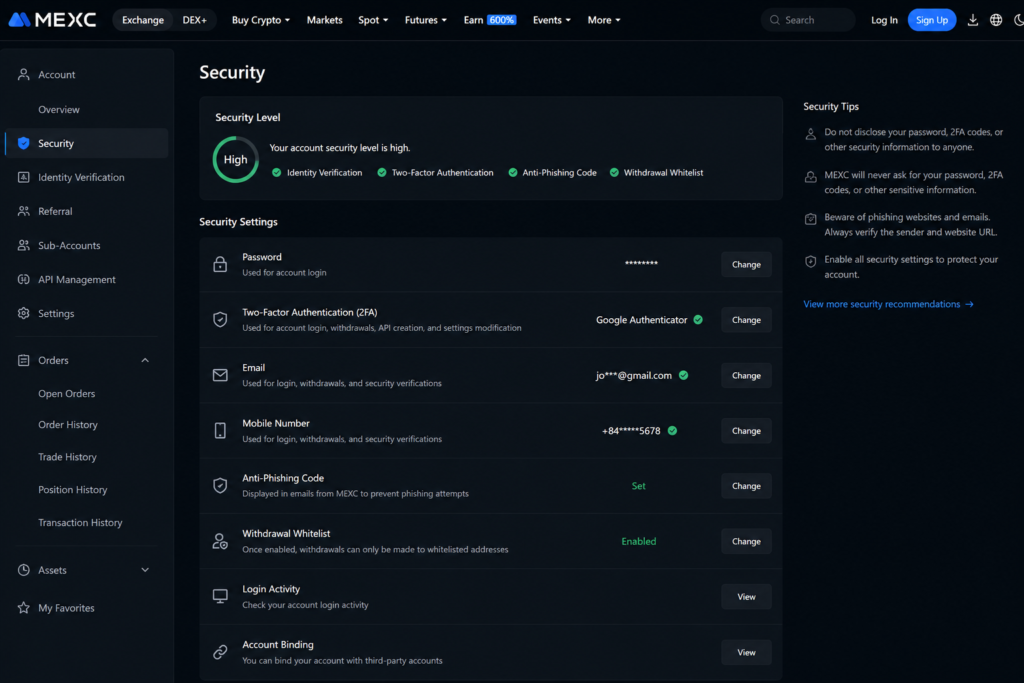Open the Buy Crypto dropdown
This screenshot has width=1024, height=683.
tap(261, 20)
